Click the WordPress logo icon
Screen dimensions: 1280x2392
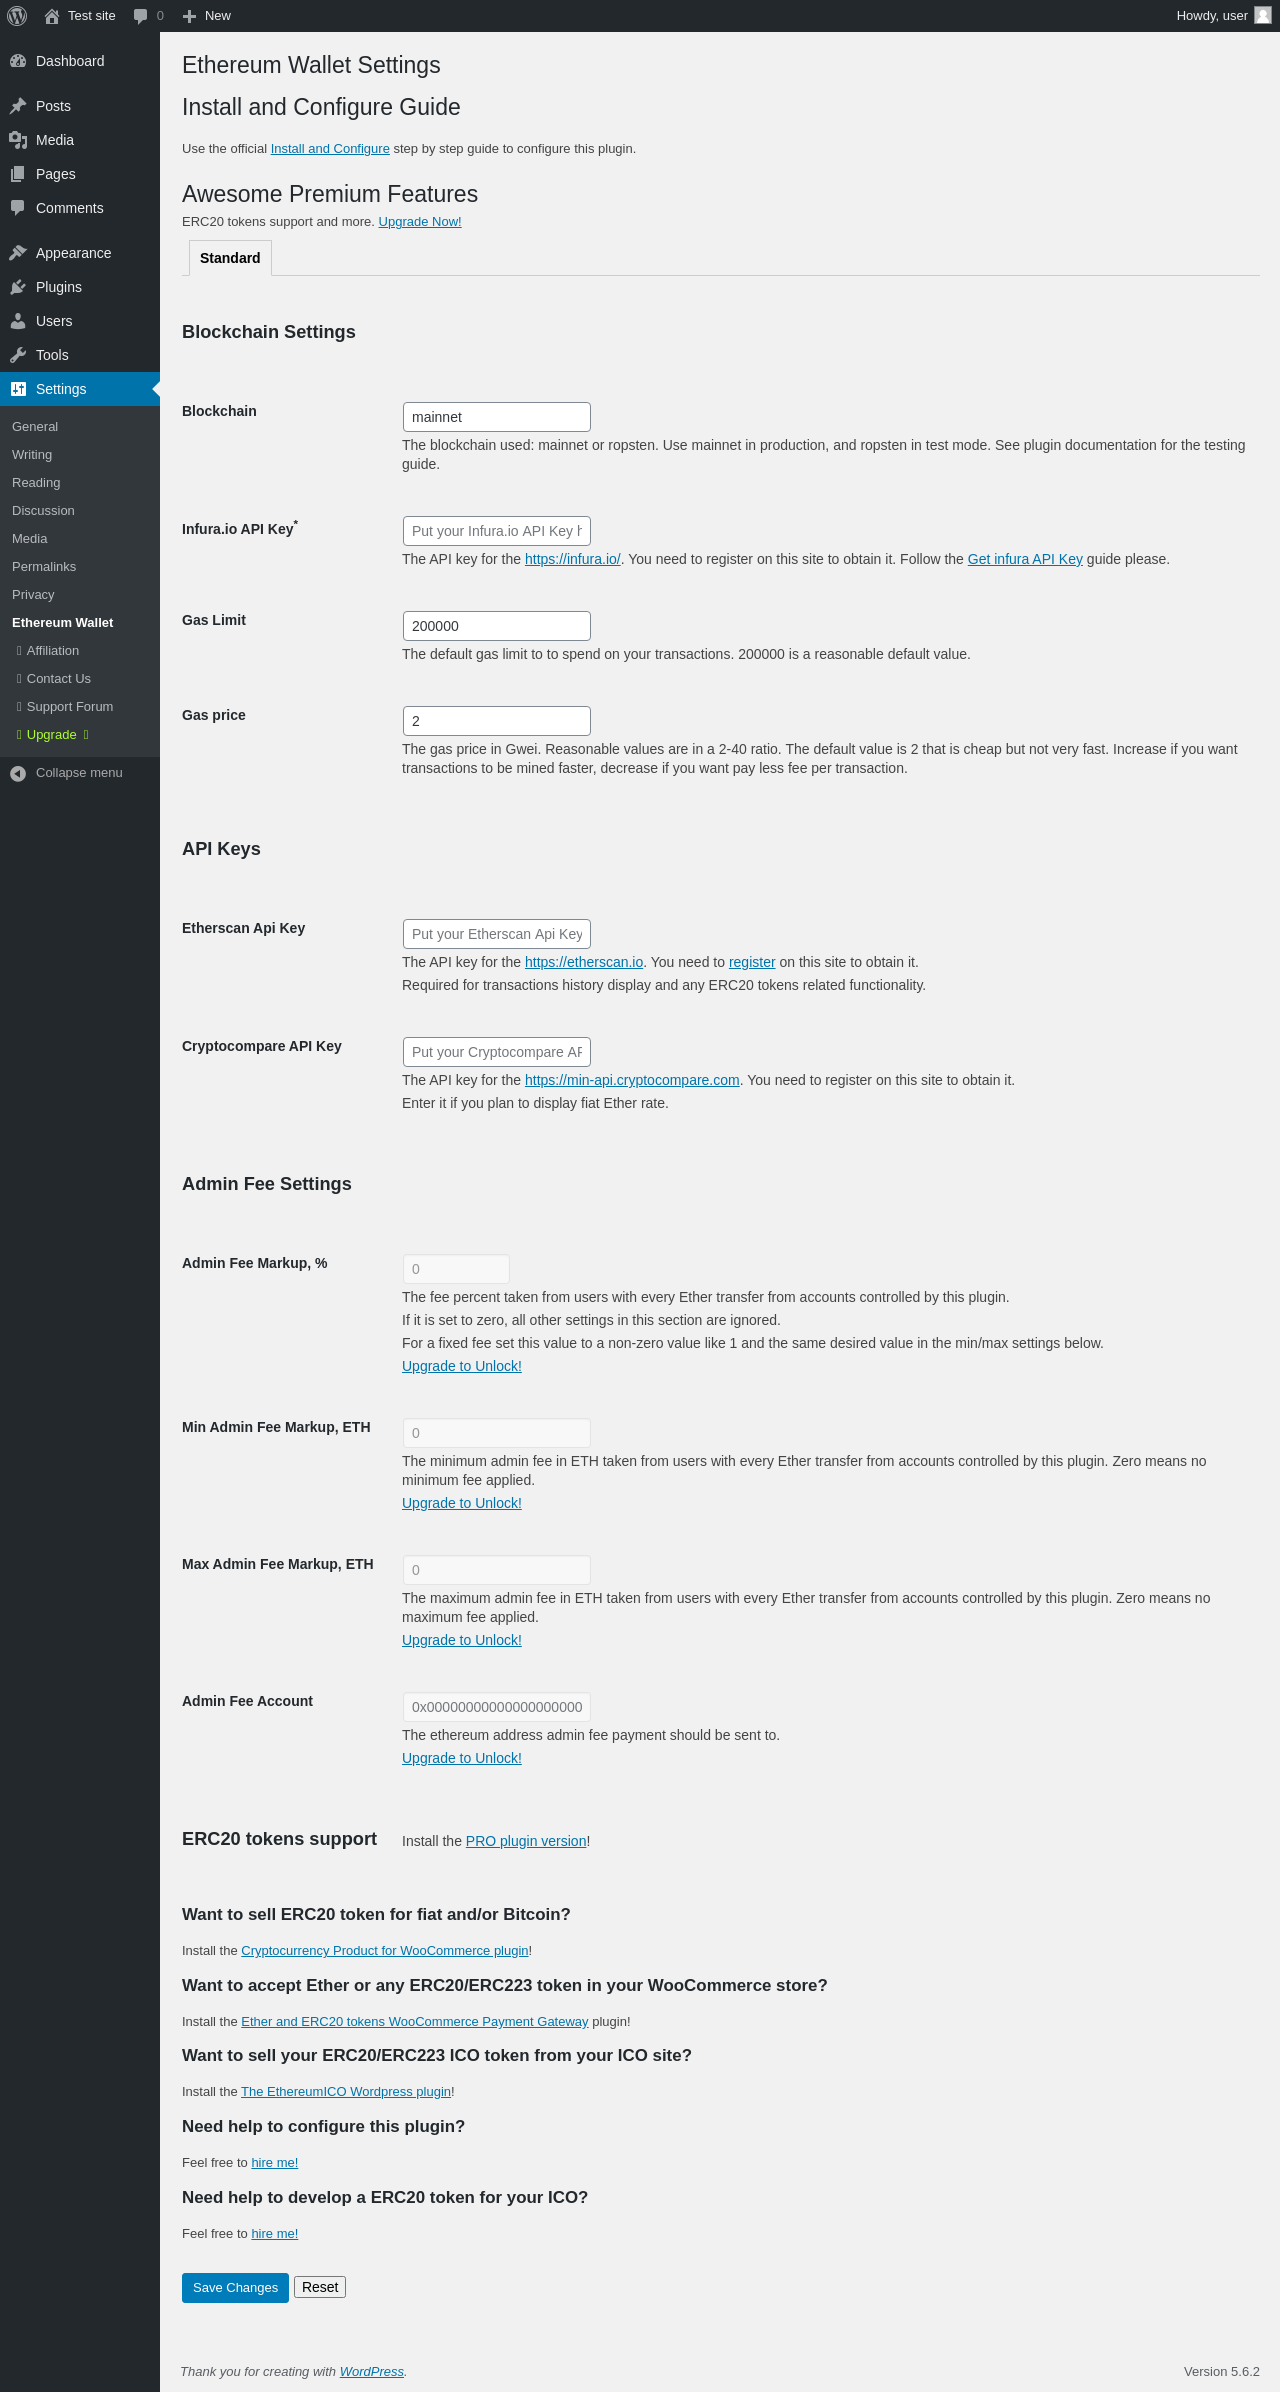point(17,16)
